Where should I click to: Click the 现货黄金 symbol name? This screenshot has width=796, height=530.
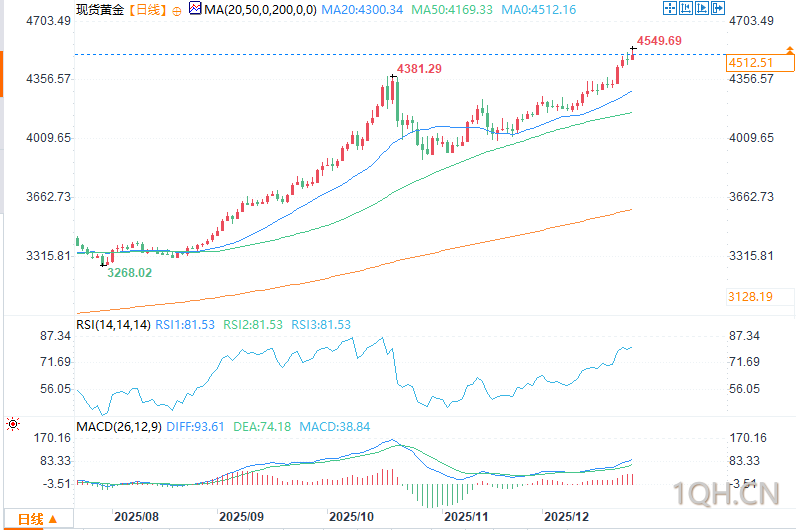click(100, 10)
